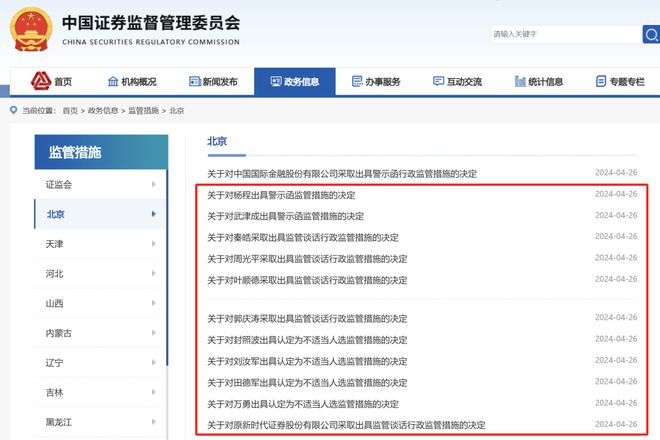Image resolution: width=660 pixels, height=440 pixels.
Task: Click the location pin icon in breadcrumb
Action: coord(13,110)
